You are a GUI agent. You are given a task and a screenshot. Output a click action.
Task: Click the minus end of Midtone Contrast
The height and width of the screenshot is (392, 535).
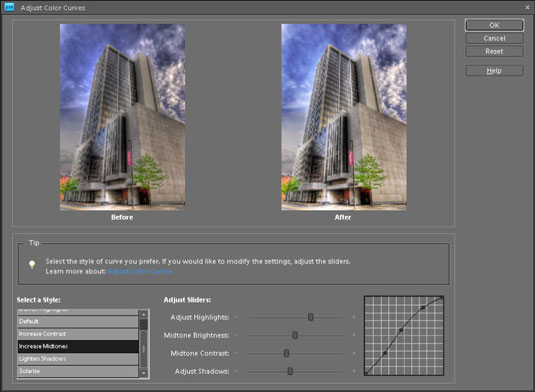[236, 353]
